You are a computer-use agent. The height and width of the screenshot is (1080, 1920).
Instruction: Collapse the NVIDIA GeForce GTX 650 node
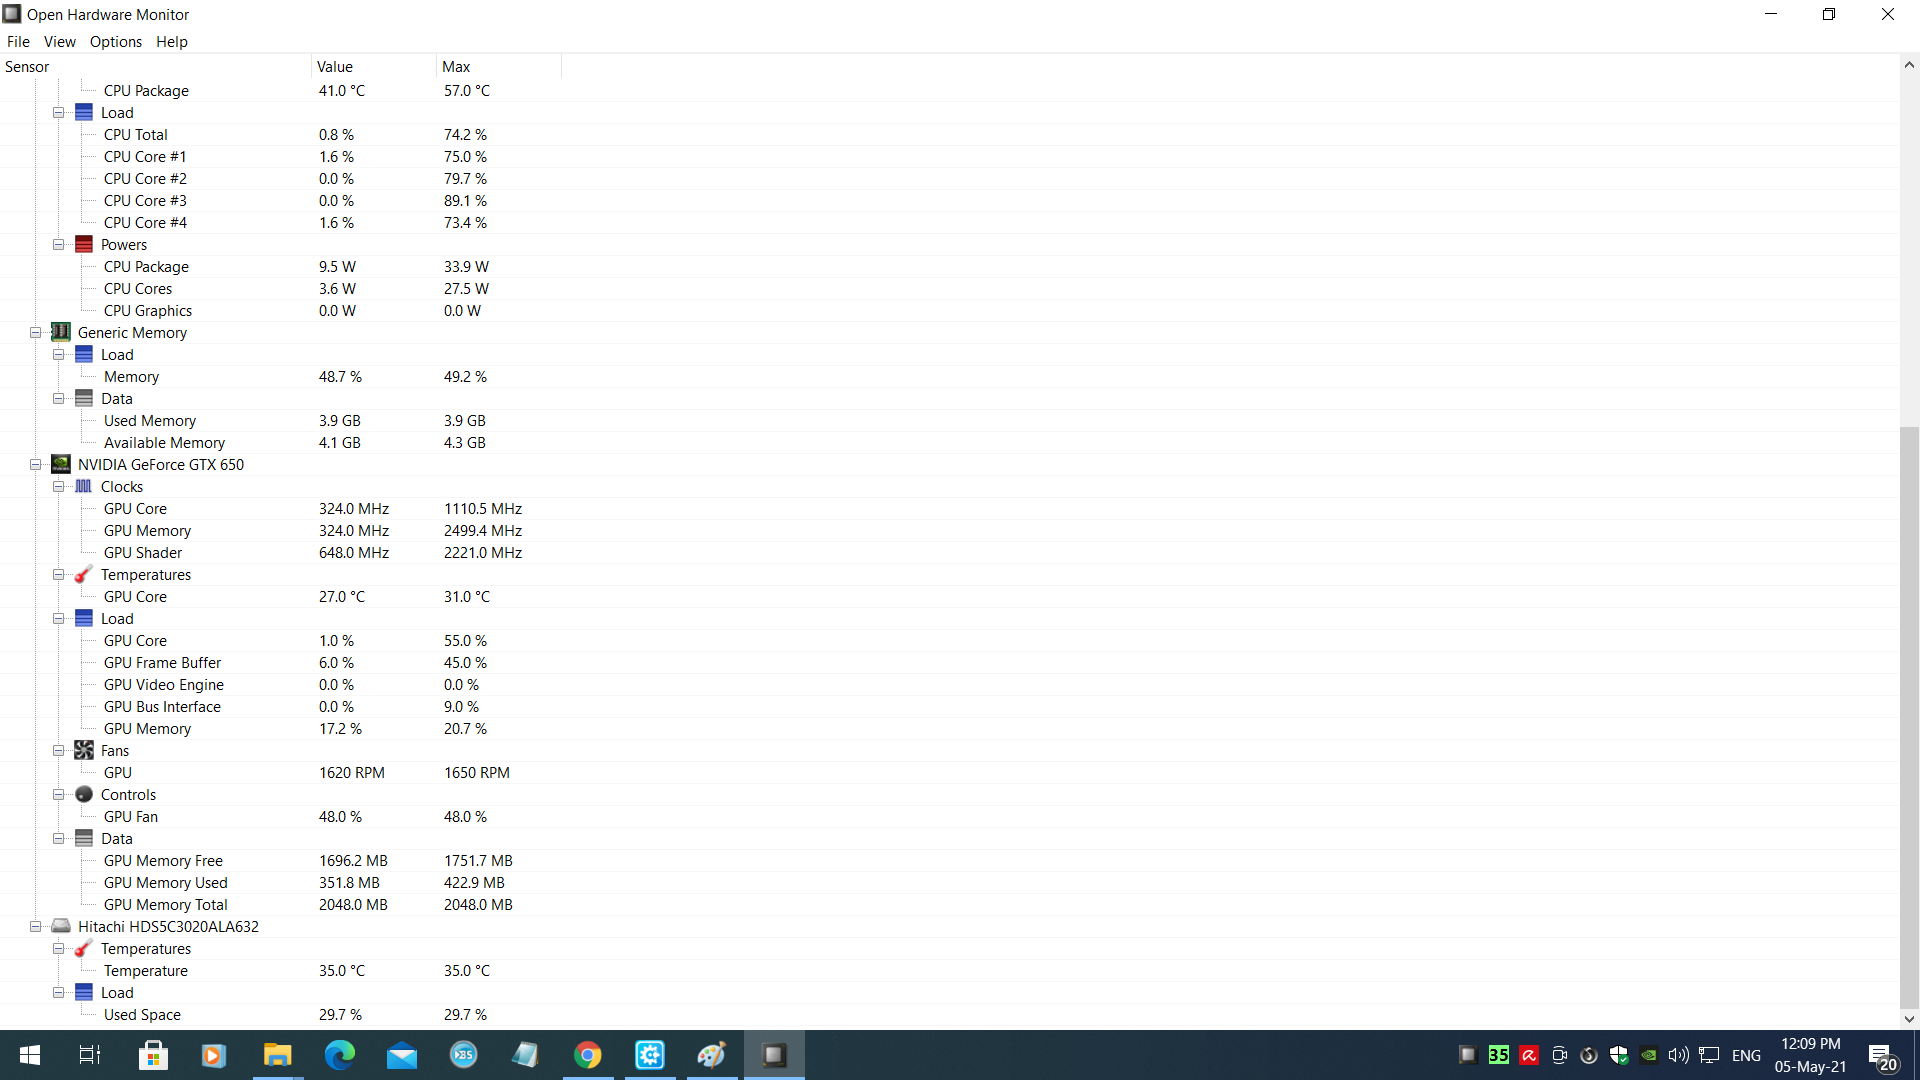[35, 464]
